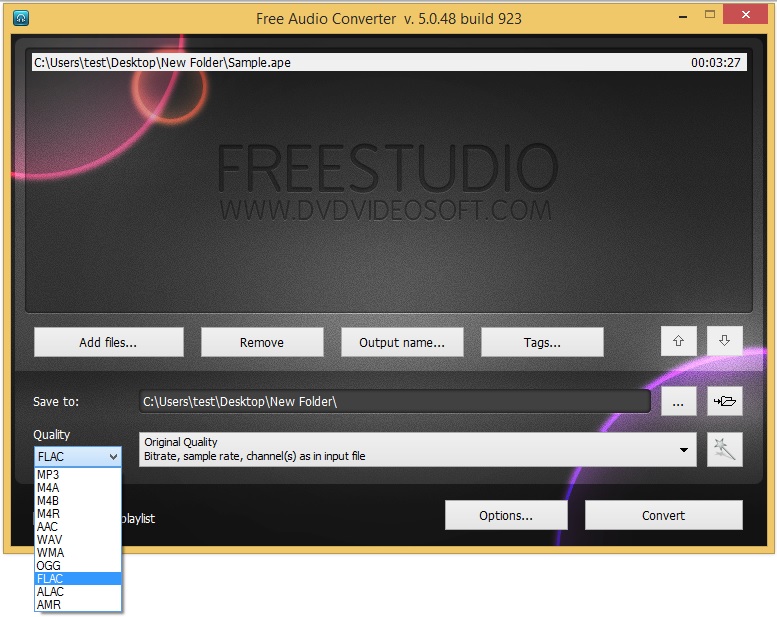Choose MP3 from the format list
The image size is (777, 617).
[x=78, y=474]
